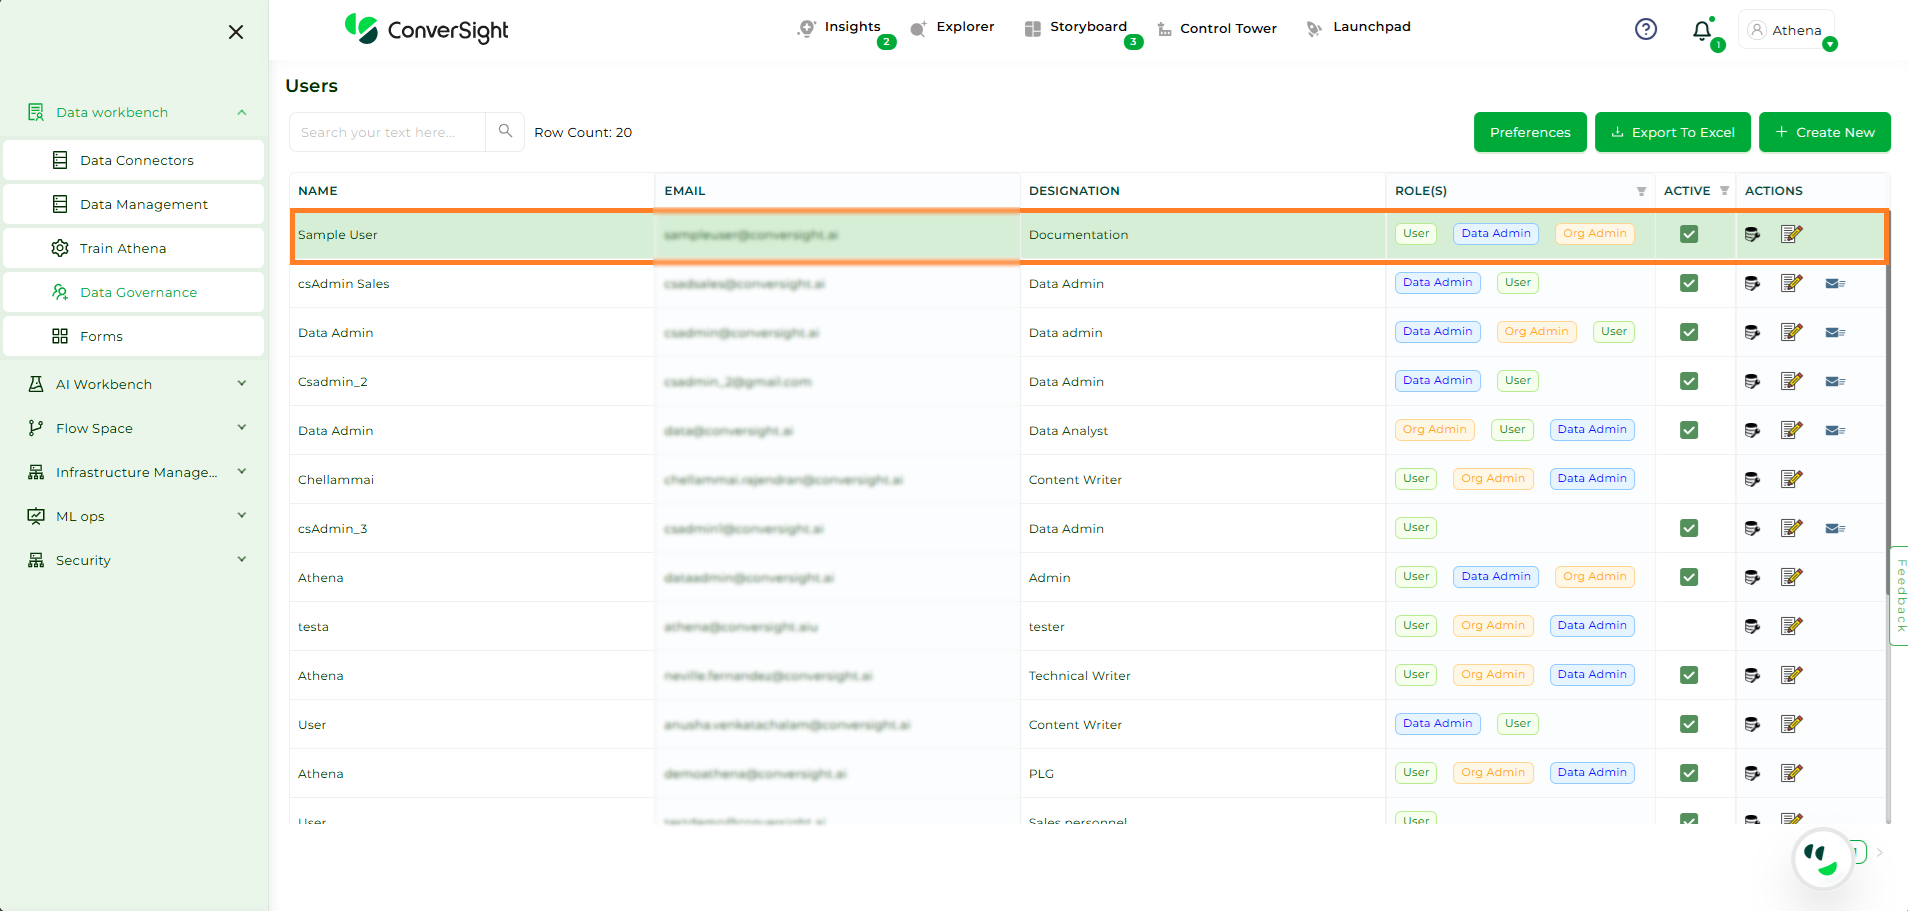The width and height of the screenshot is (1908, 911).
Task: Go to Control Tower
Action: 1217,28
